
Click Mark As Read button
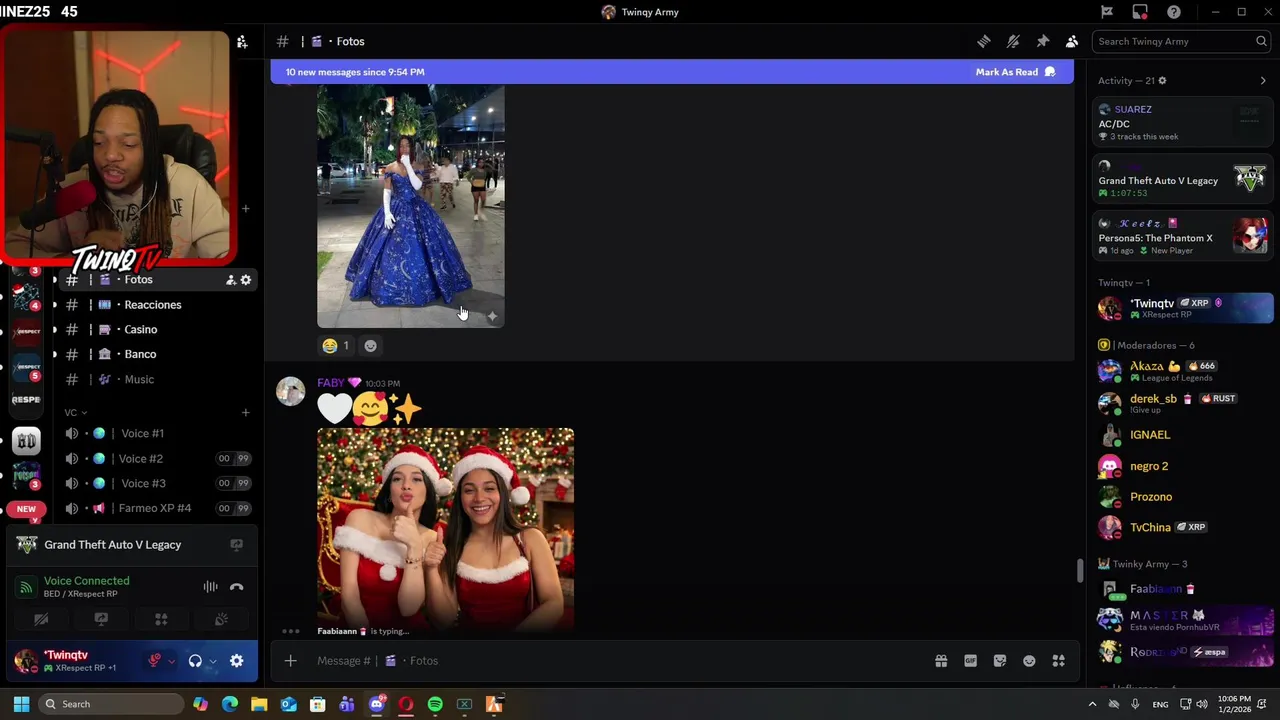tap(1015, 72)
